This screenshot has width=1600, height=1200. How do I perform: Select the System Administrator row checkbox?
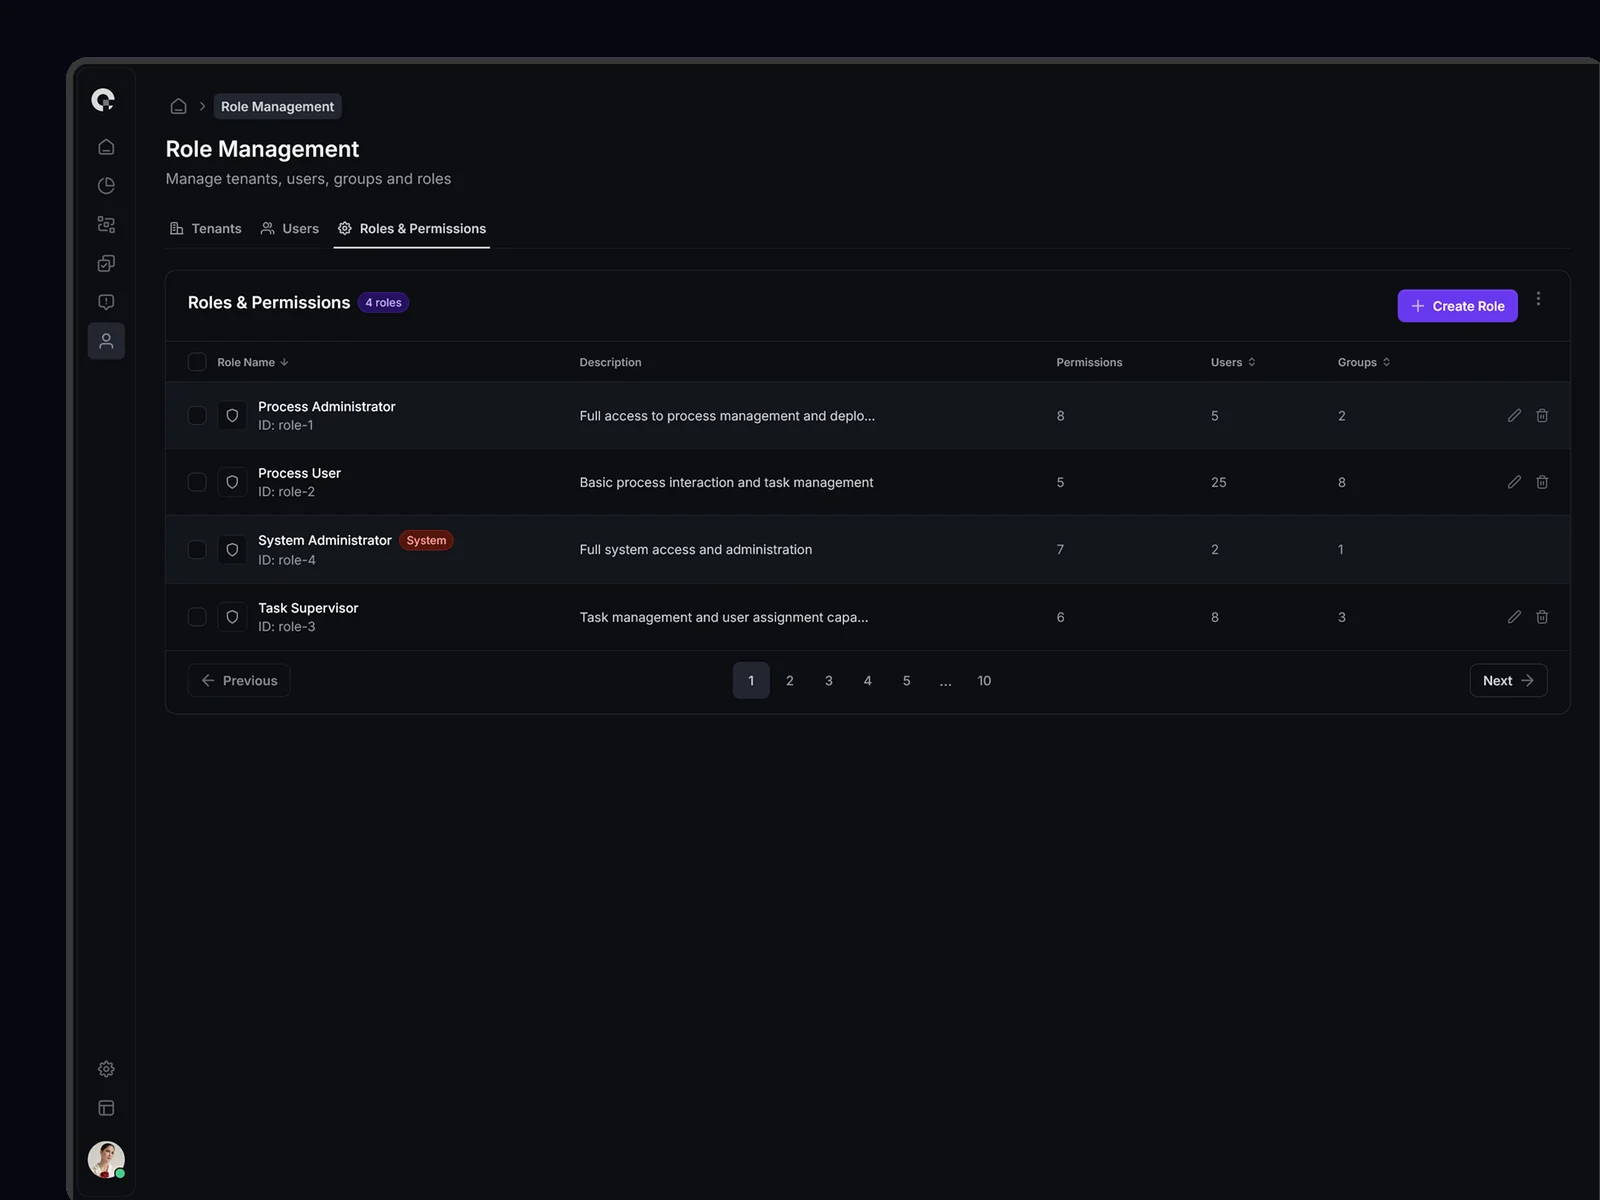pos(197,550)
